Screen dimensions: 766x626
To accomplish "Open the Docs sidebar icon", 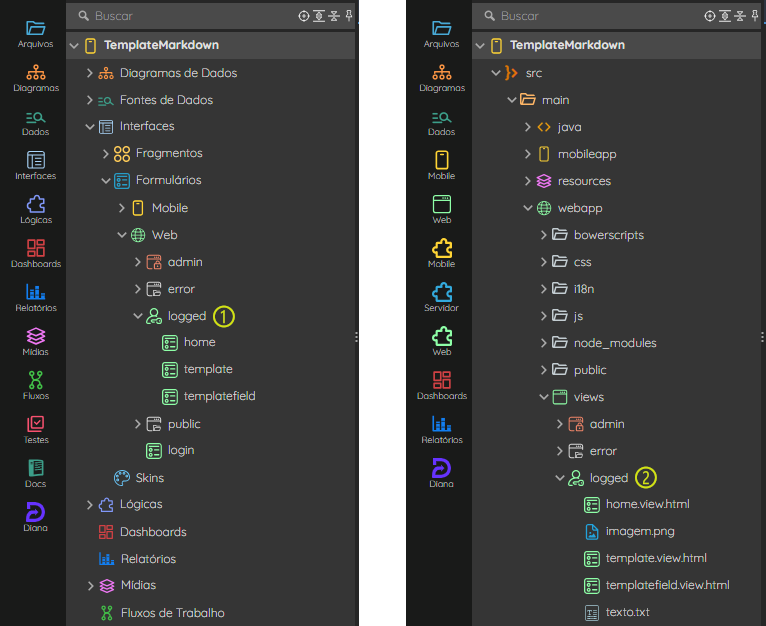I will pyautogui.click(x=36, y=474).
